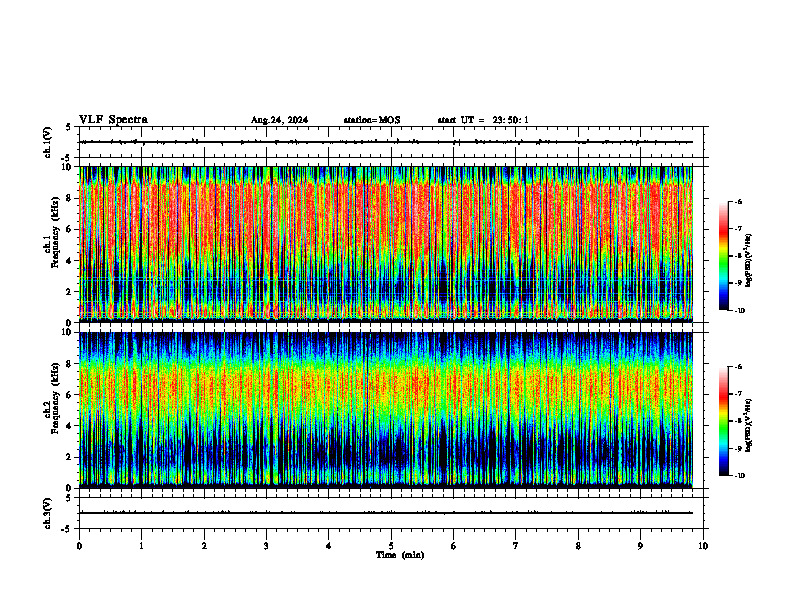The image size is (792, 612).
Task: Click the "-6" label on ch.1 color bar
Action: [x=738, y=201]
